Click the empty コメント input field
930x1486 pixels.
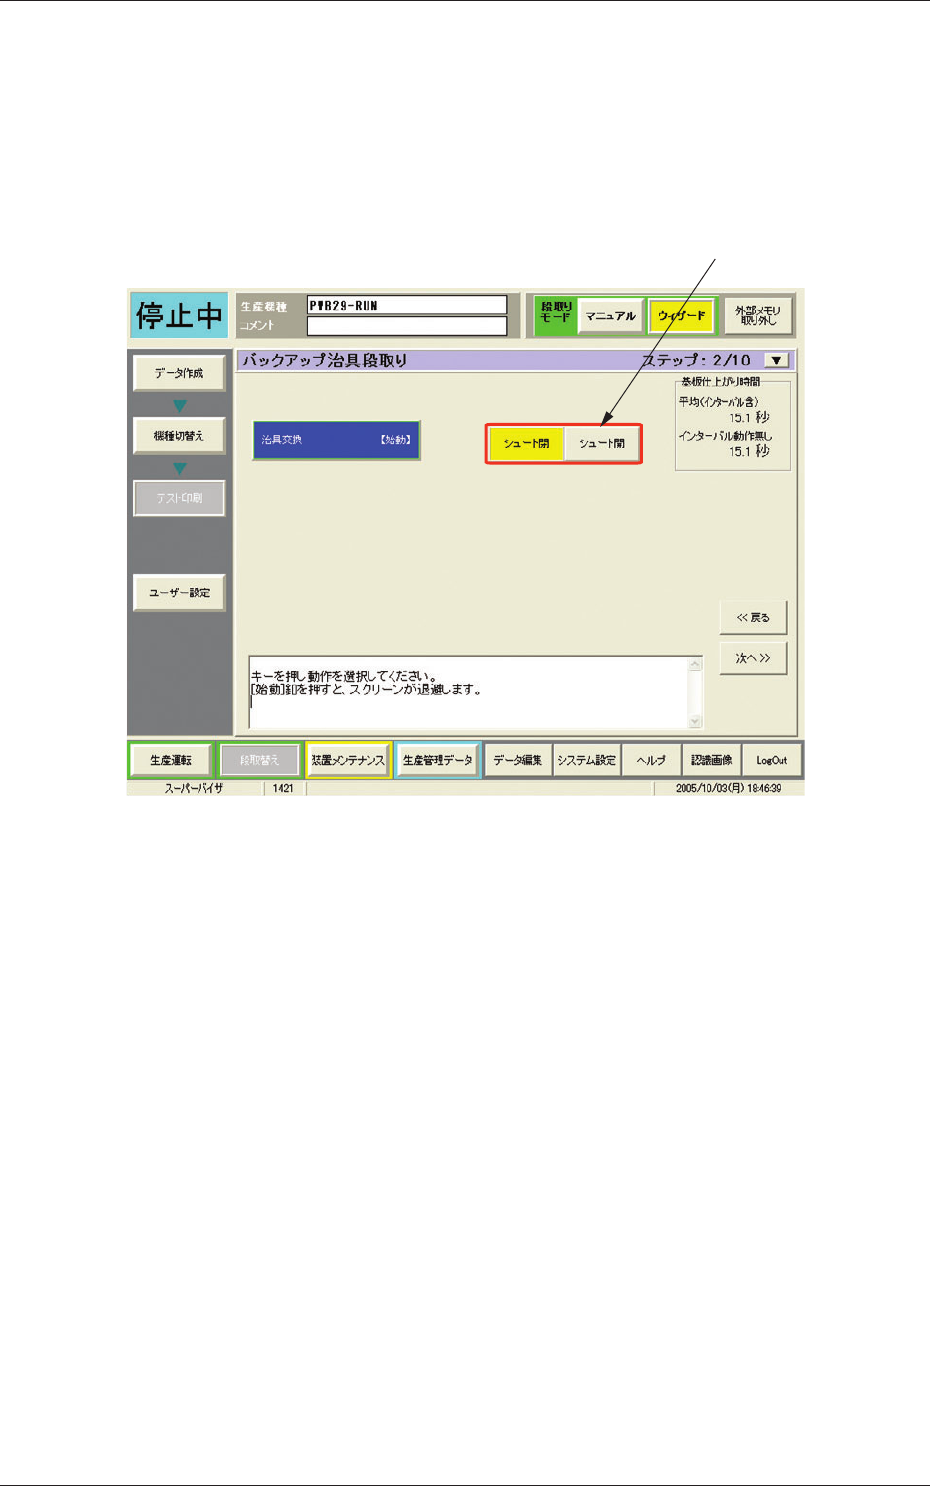(x=407, y=326)
